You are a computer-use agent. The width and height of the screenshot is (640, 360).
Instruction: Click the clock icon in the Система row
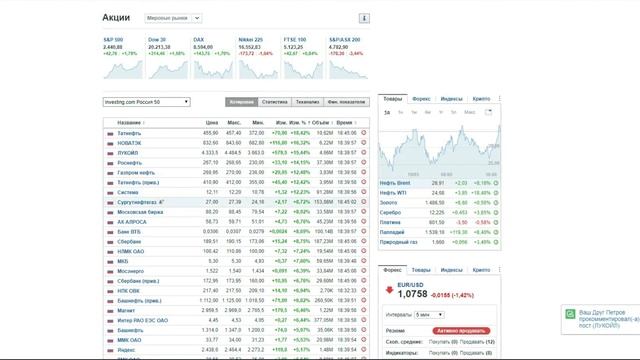click(x=364, y=192)
